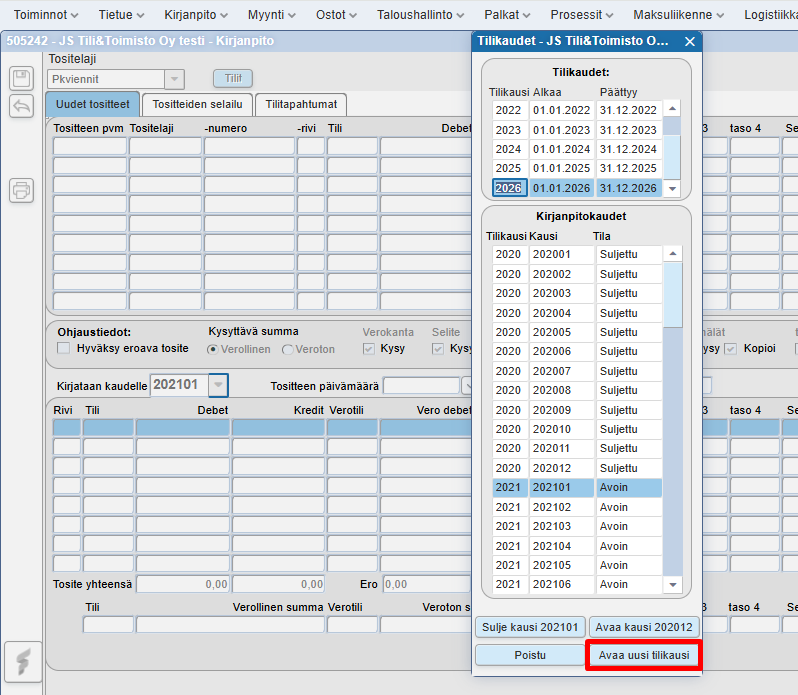Screen dimensions: 798x695
Task: Click the undo arrow icon in the sidebar
Action: (21, 106)
